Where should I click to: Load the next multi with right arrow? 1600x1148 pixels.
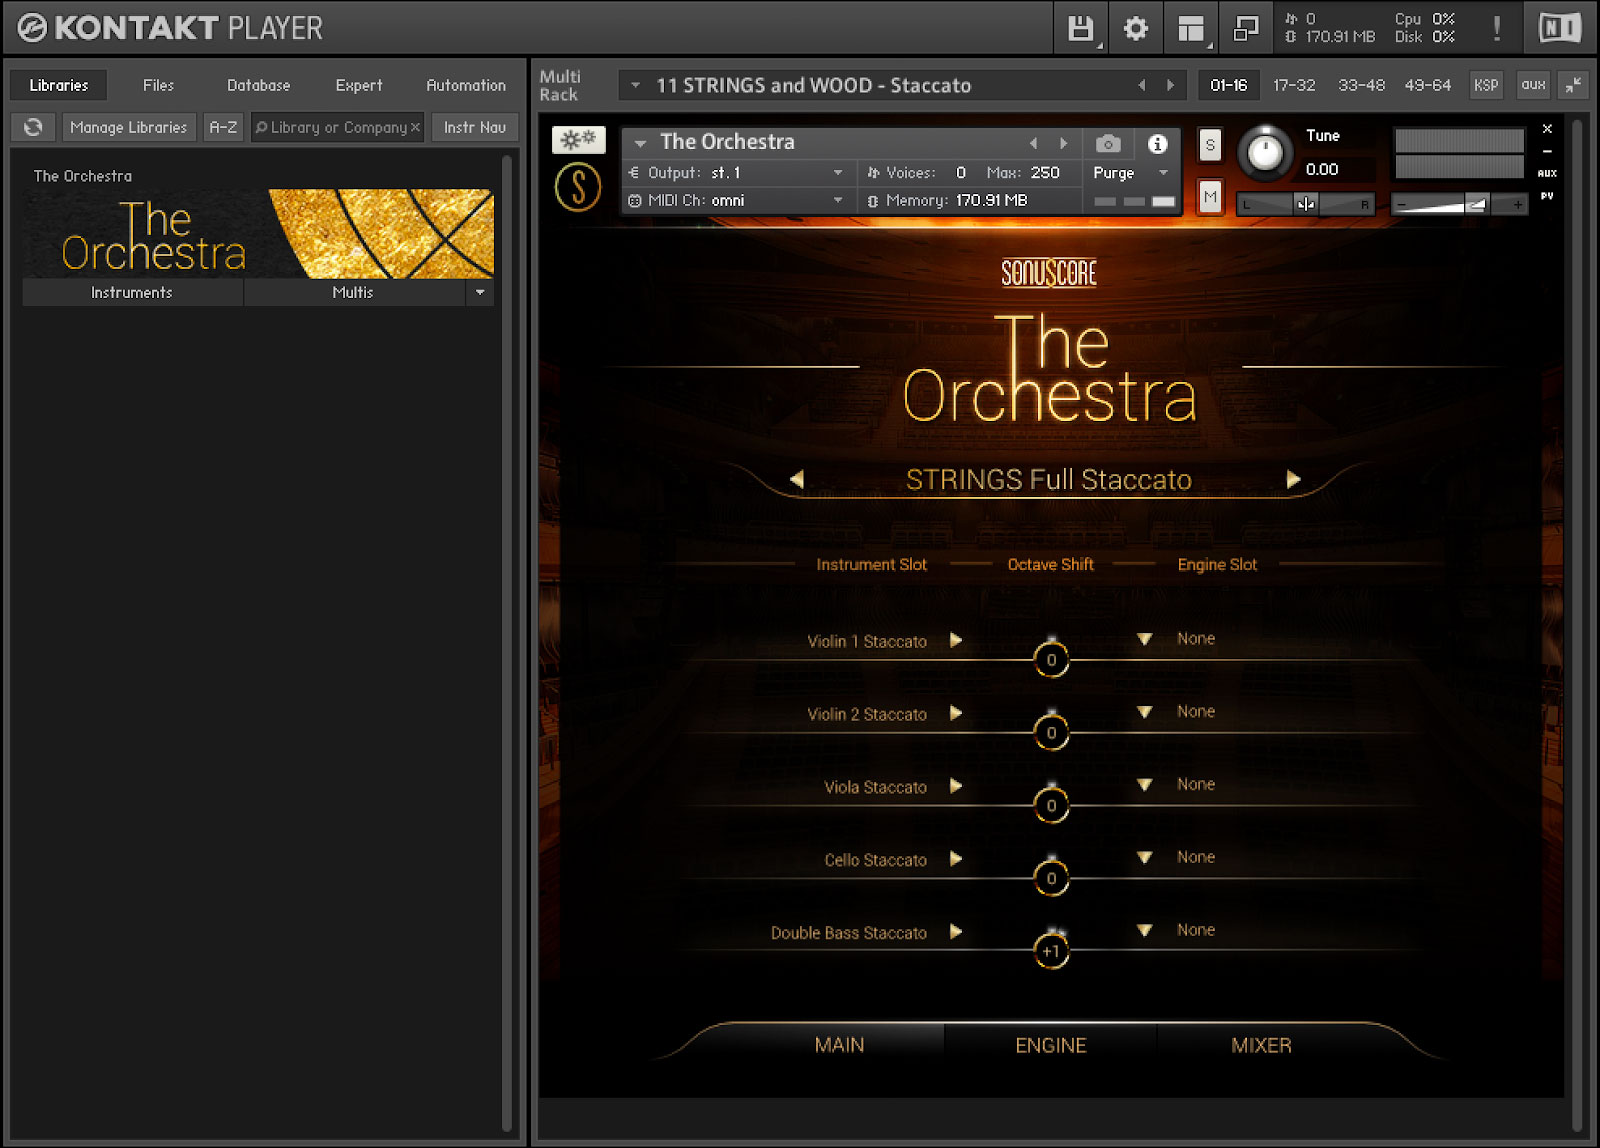tap(1170, 85)
